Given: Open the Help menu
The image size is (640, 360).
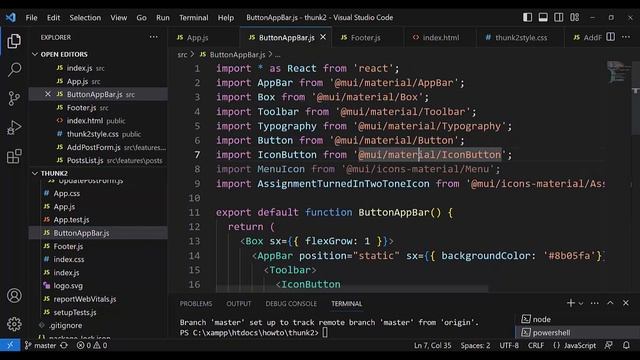Looking at the screenshot, I should tap(226, 18).
